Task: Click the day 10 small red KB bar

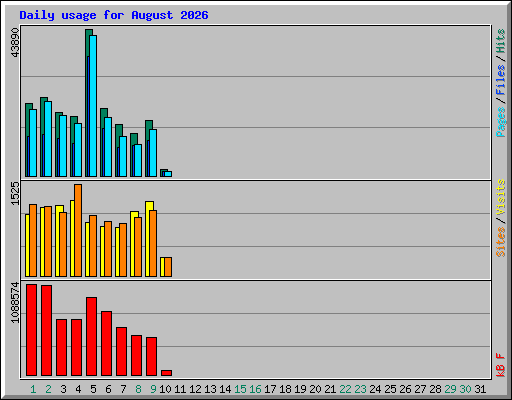Action: pyautogui.click(x=166, y=373)
